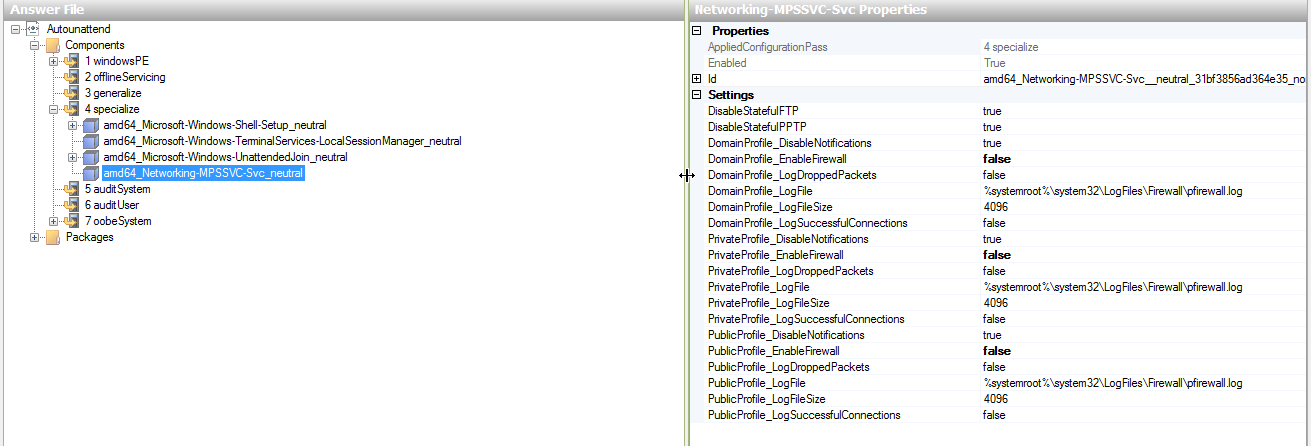The height and width of the screenshot is (446, 1311).
Task: Collapse the Components tree node
Action: pyautogui.click(x=35, y=45)
